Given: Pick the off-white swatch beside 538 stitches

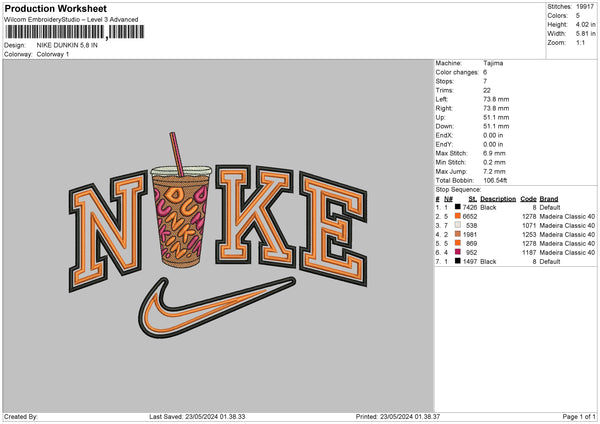Looking at the screenshot, I should point(458,225).
